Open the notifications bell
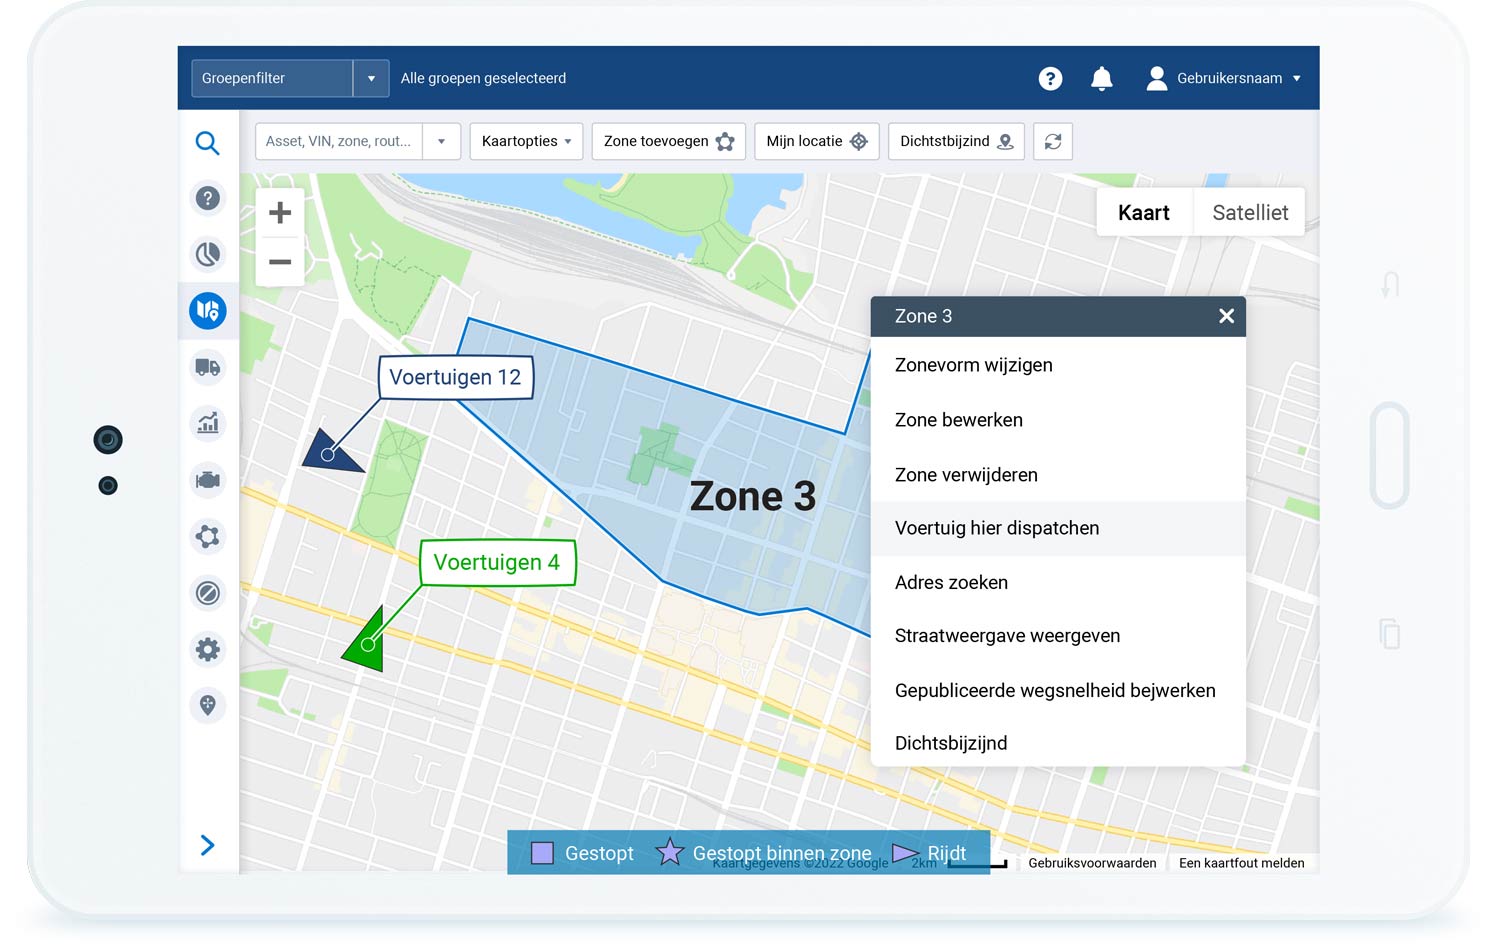This screenshot has width=1496, height=946. 1101,78
